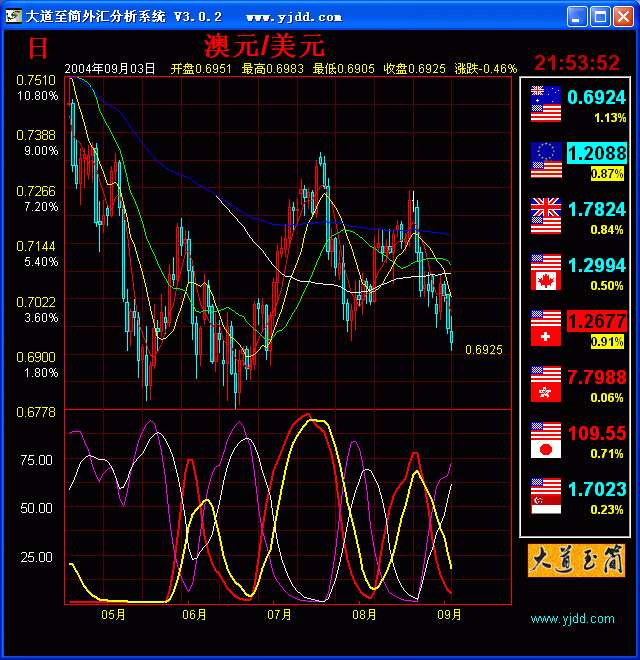
Task: Click the 25.00 indicator axis label
Action: [36, 557]
